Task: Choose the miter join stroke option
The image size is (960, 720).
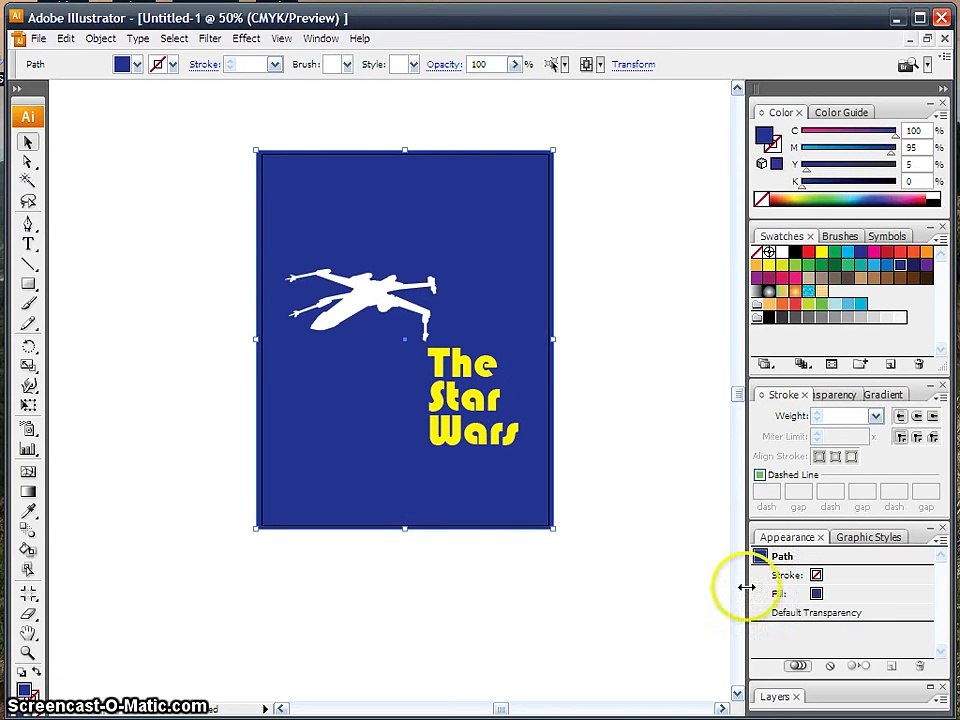Action: coord(901,437)
